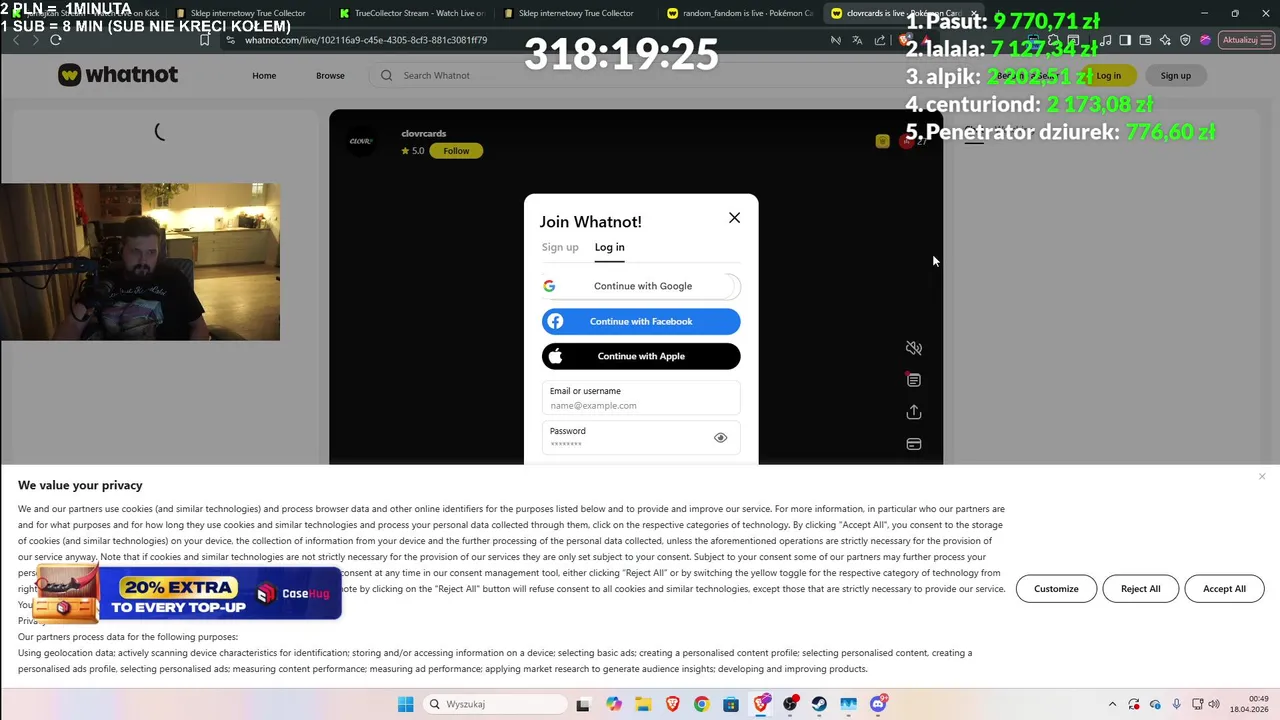Image resolution: width=1280 pixels, height=720 pixels.
Task: Open the Windows Start menu
Action: (x=405, y=704)
